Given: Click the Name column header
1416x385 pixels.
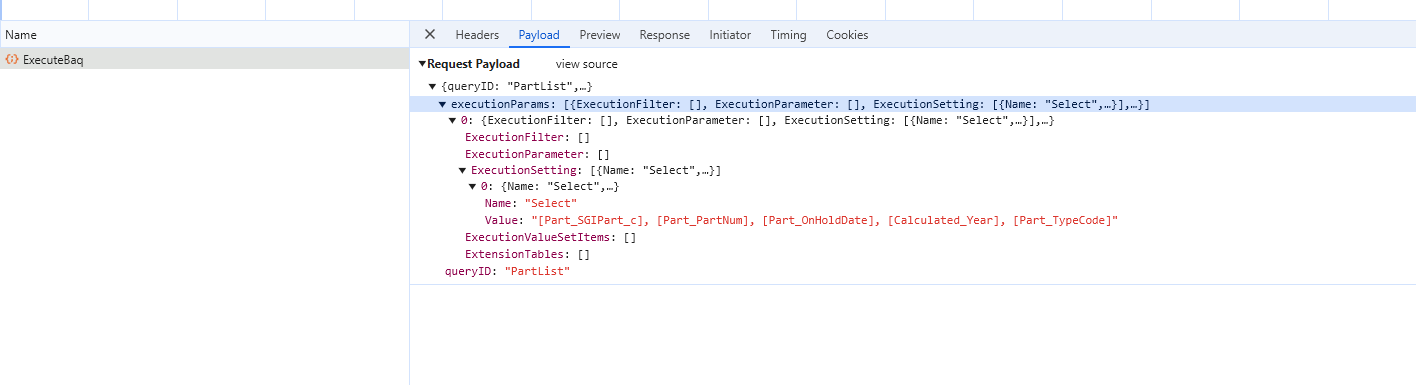Looking at the screenshot, I should (204, 35).
